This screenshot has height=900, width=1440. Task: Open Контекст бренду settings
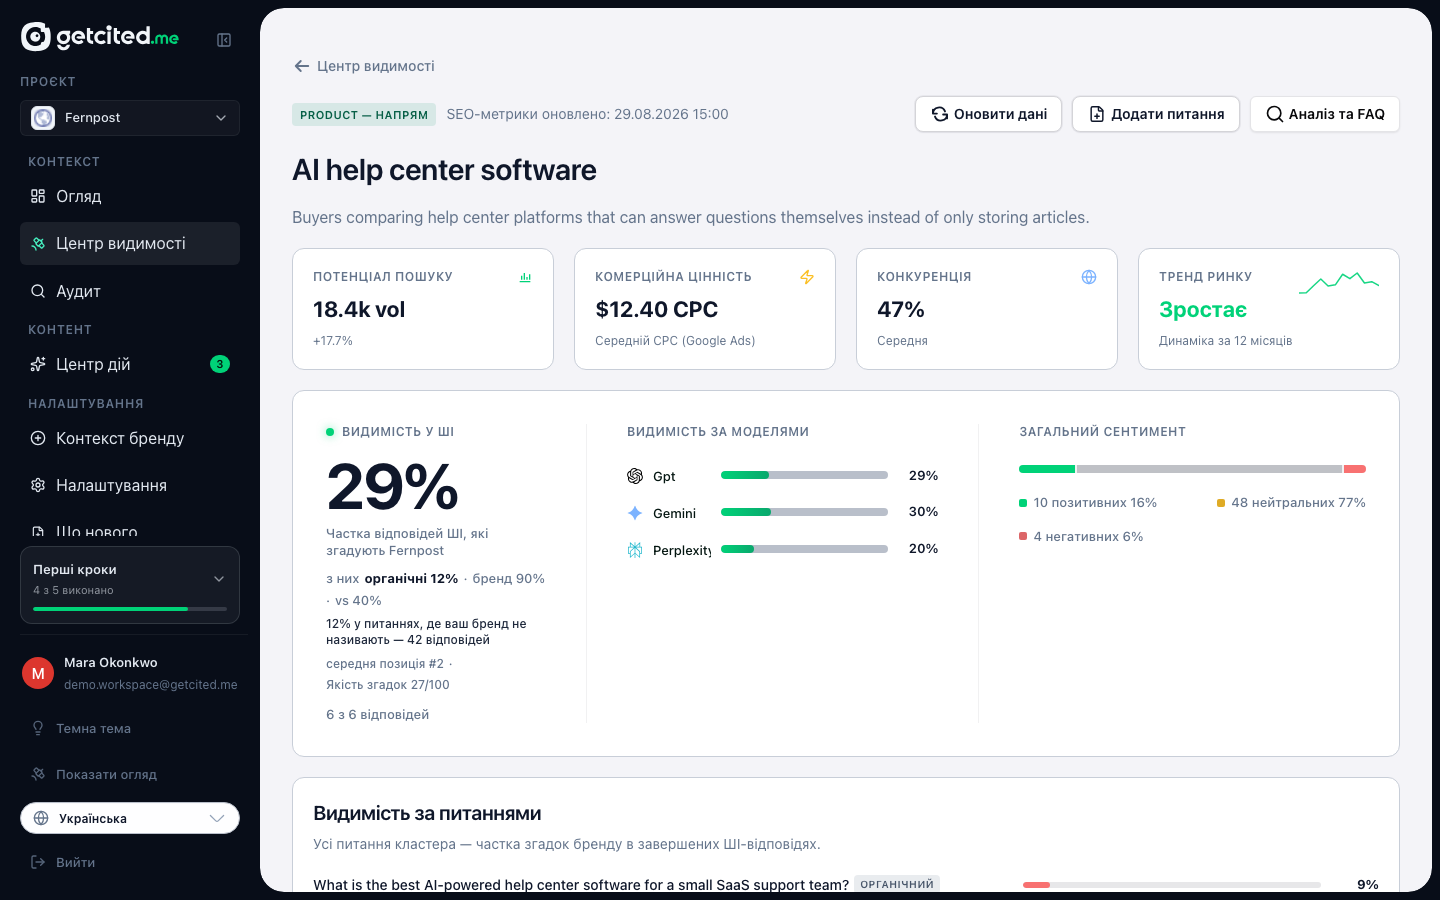click(x=130, y=439)
